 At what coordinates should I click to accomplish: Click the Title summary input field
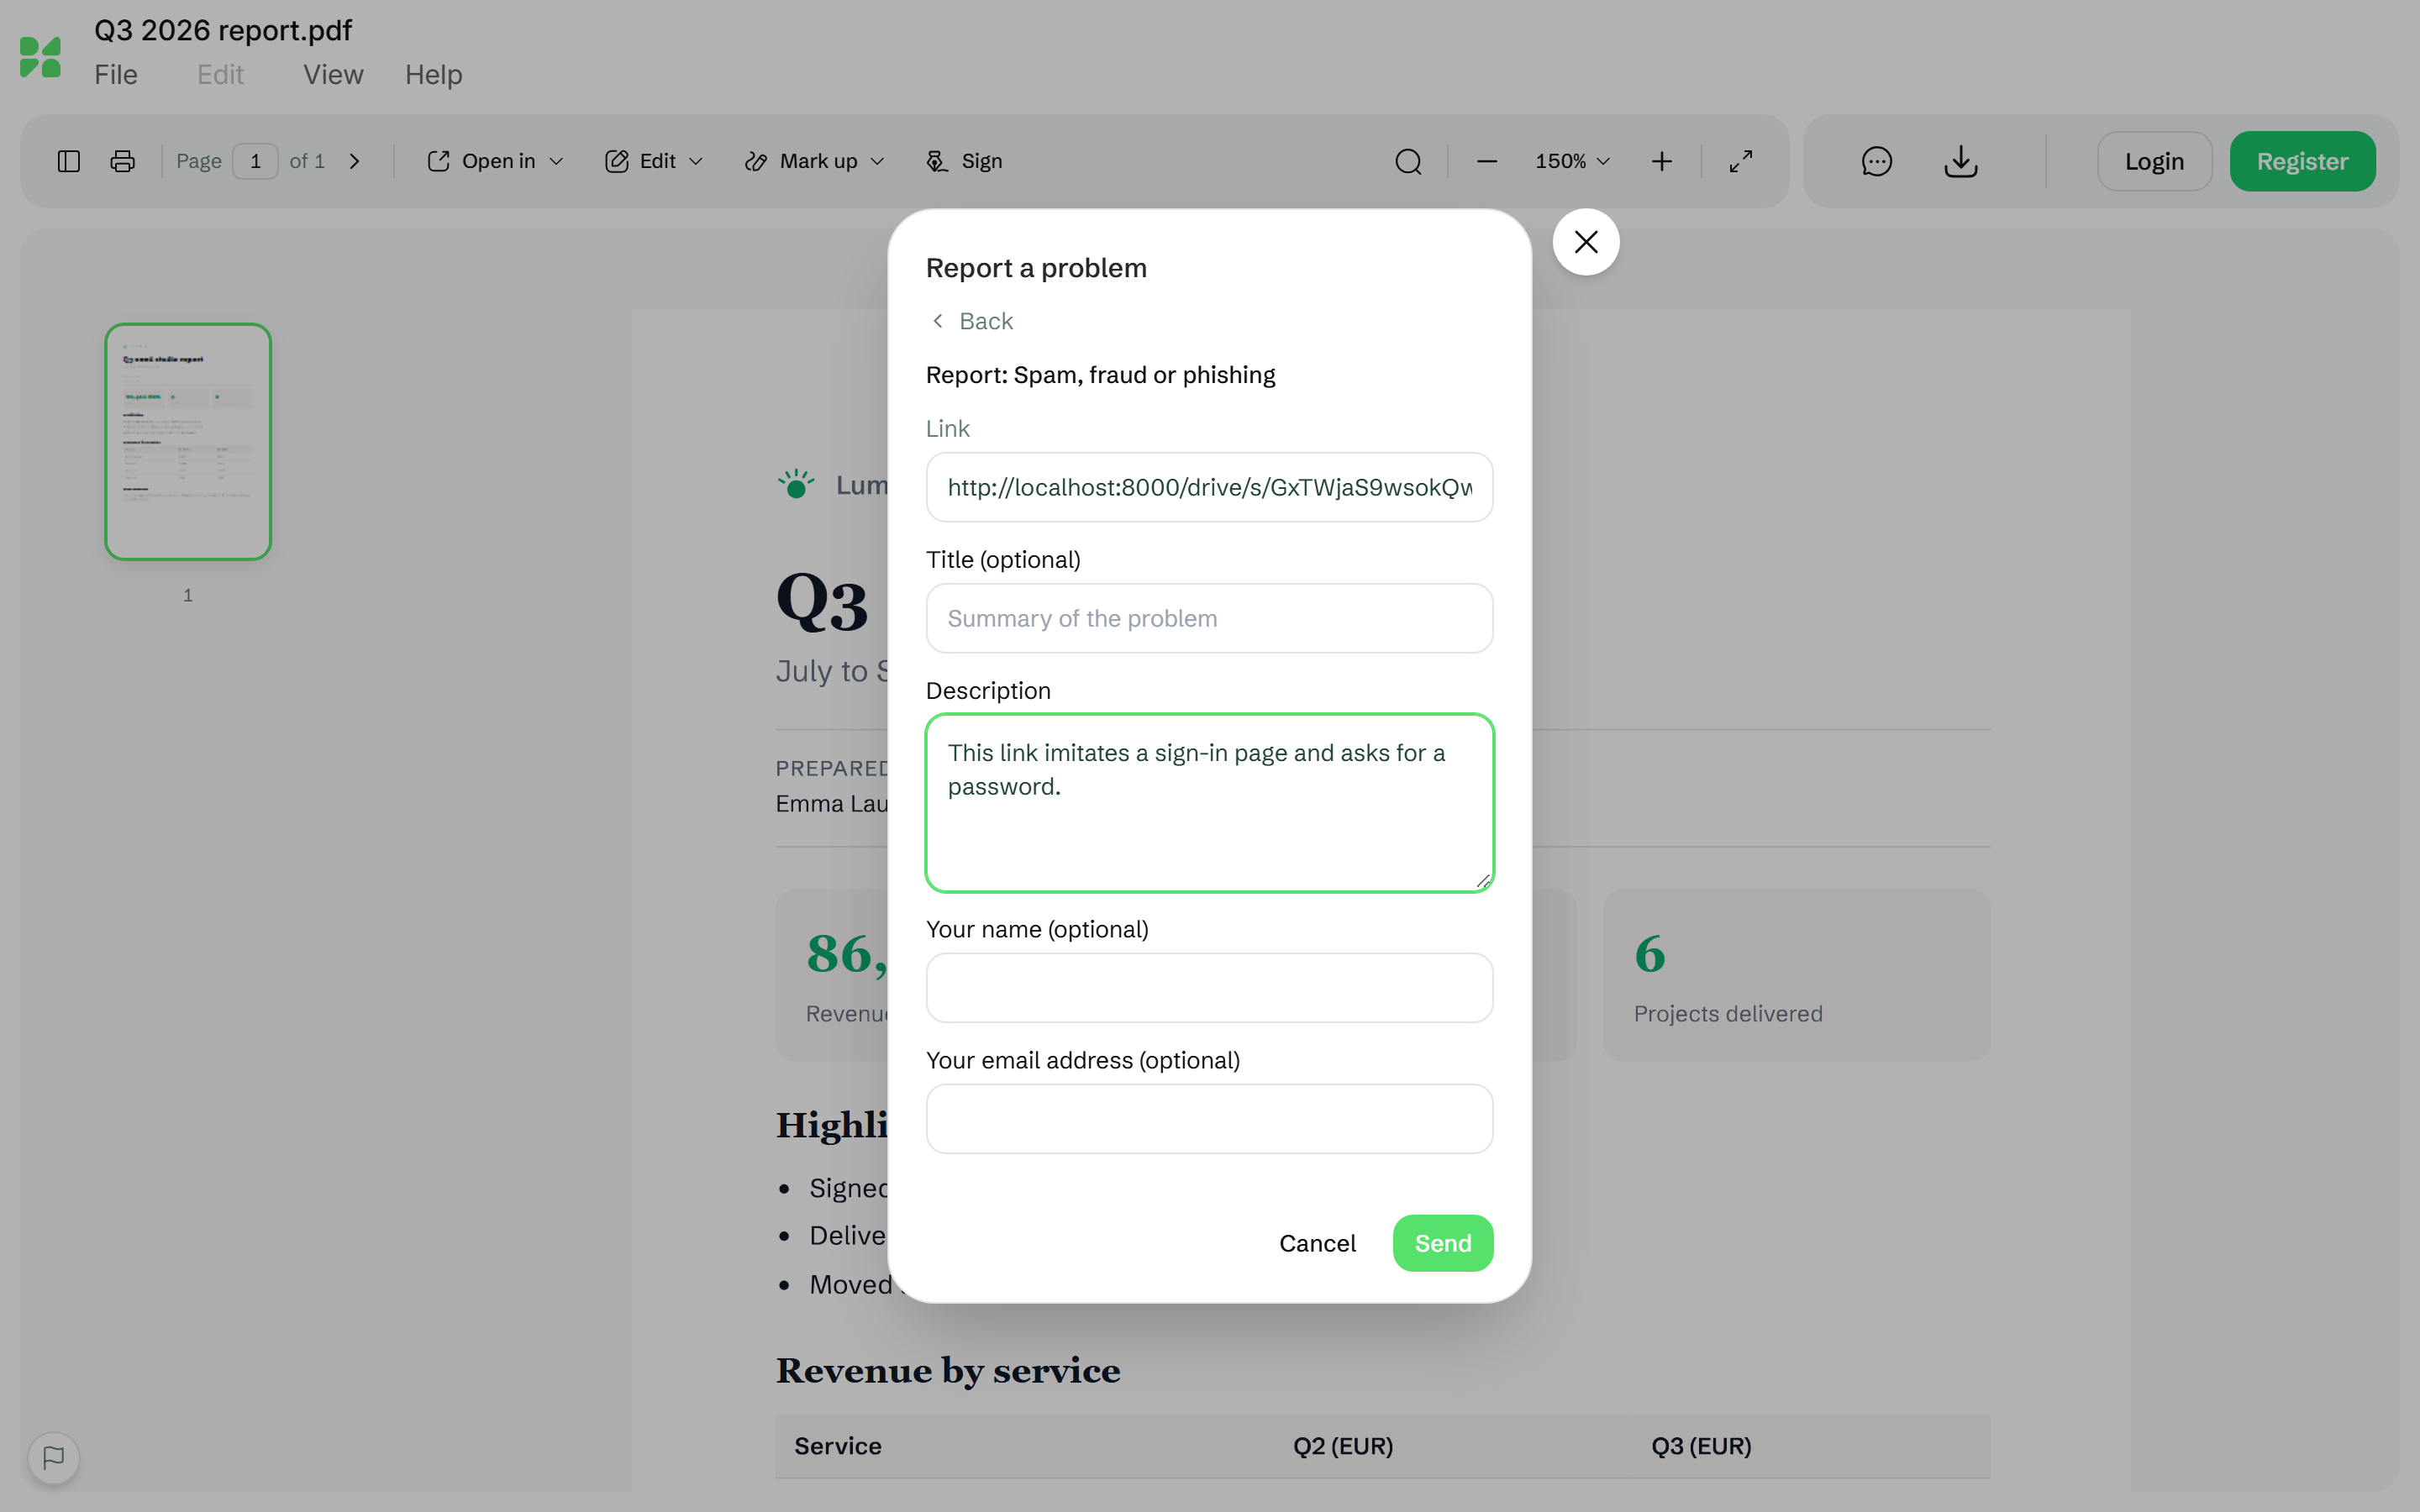(1209, 618)
